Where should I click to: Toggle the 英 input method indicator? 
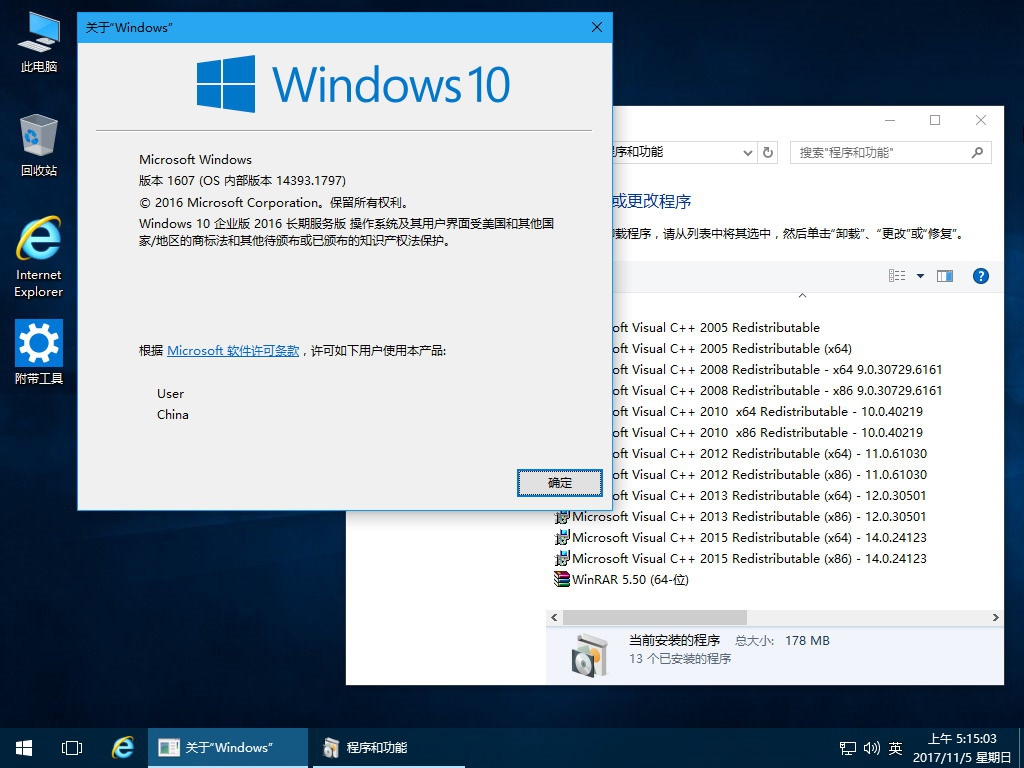(895, 748)
